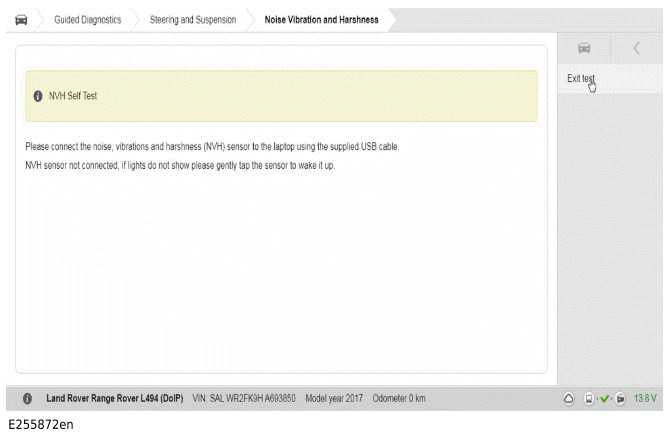Click the 13.8 V battery voltage reading
This screenshot has width=672, height=442.
coord(645,398)
